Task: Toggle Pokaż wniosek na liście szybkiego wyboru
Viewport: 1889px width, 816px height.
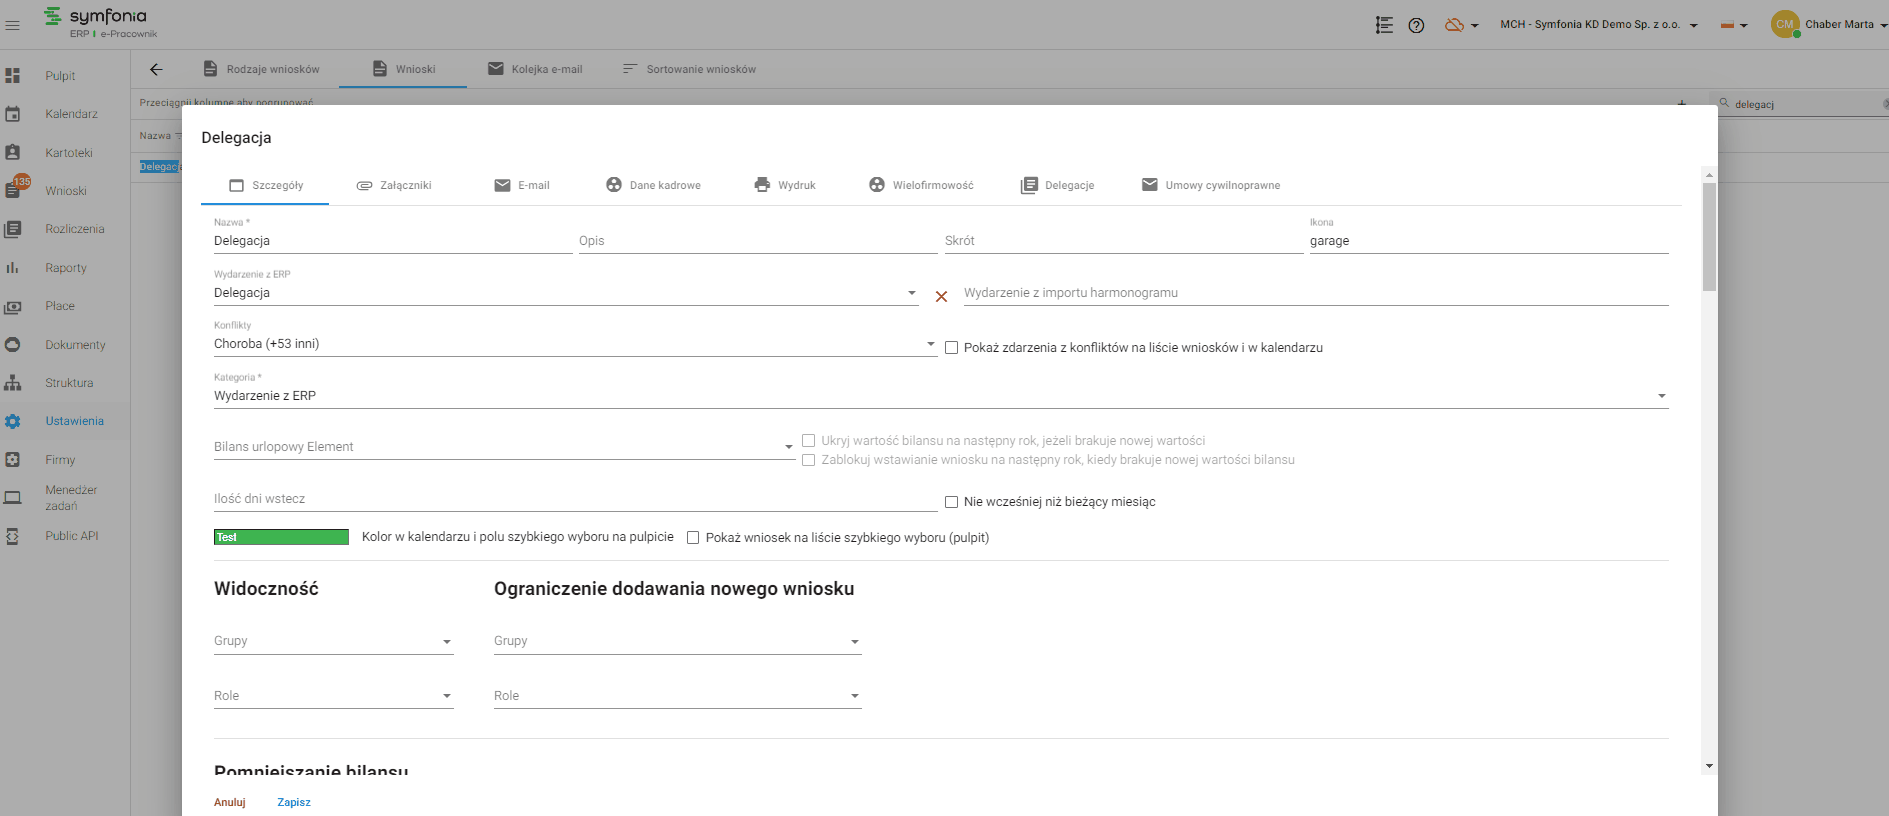Action: point(693,538)
